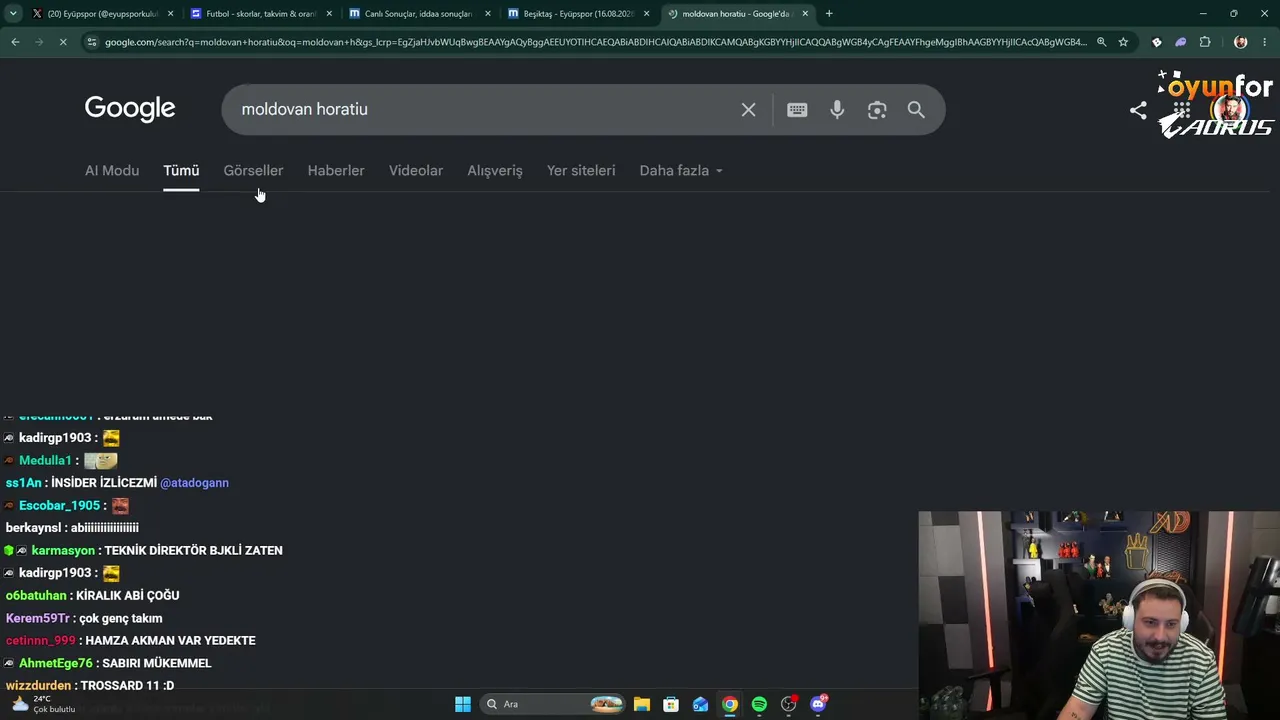Screen dimensions: 1280x720
Task: Open the on-screen keyboard input tool
Action: pos(797,110)
